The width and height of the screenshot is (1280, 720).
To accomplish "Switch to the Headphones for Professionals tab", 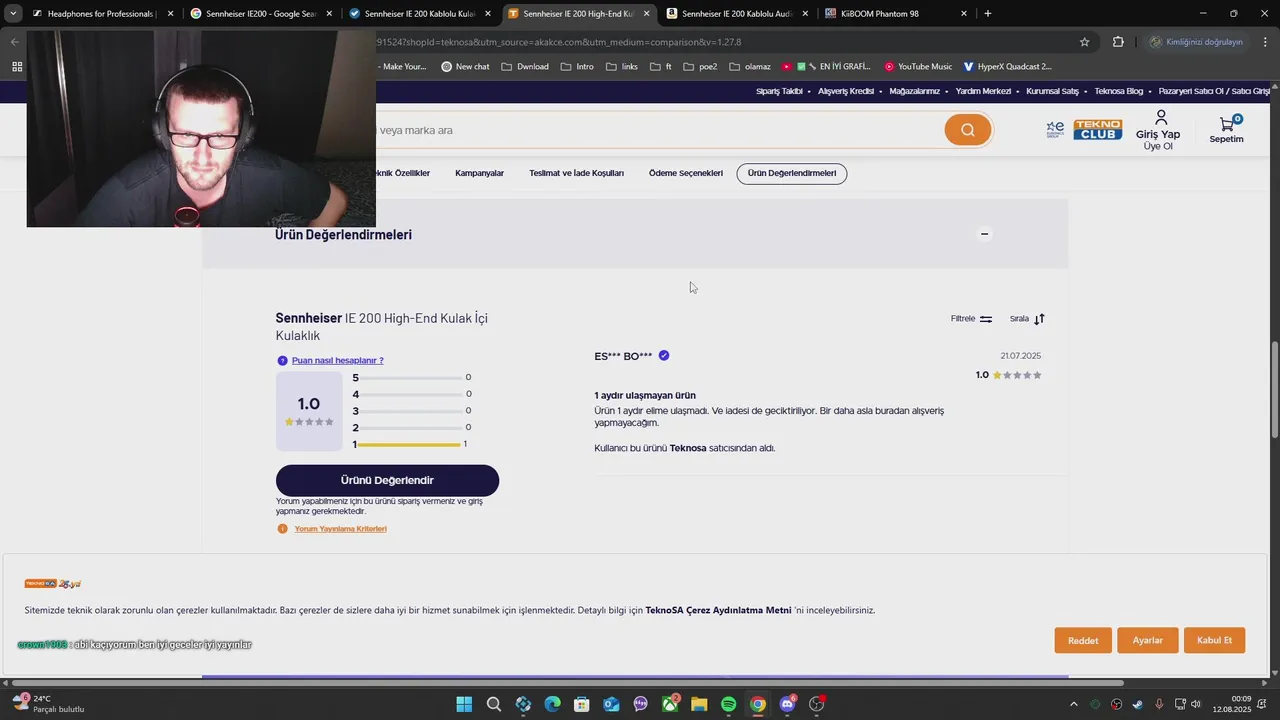I will tap(100, 14).
